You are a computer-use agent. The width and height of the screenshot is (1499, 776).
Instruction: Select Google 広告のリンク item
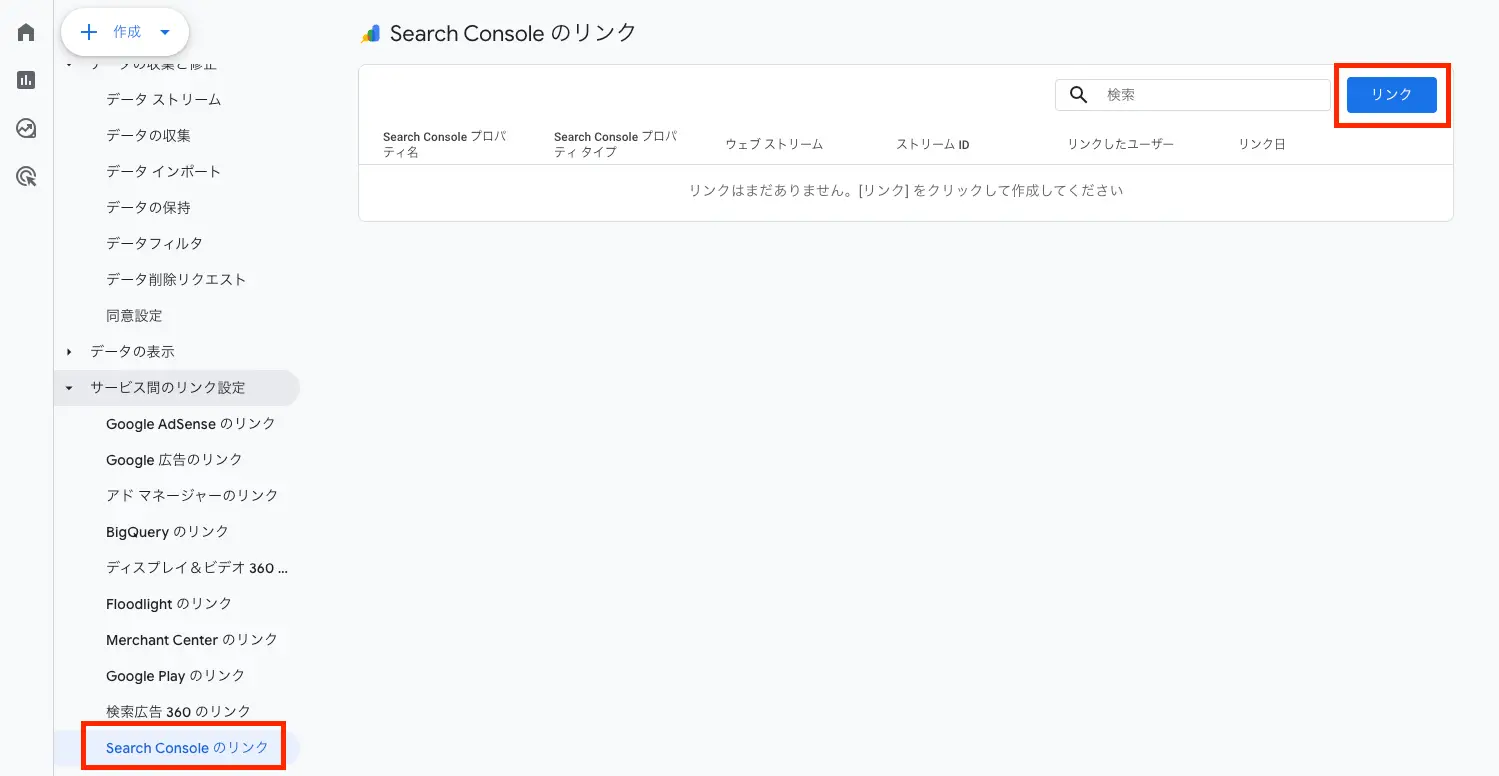pyautogui.click(x=174, y=460)
